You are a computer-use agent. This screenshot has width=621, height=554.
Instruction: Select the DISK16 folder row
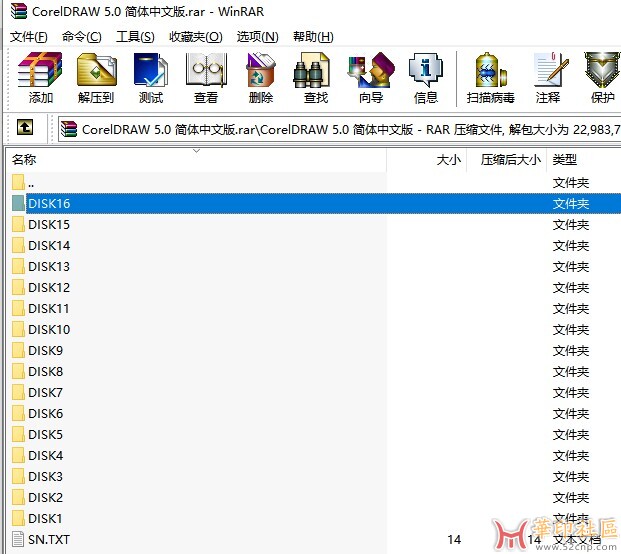[314, 204]
